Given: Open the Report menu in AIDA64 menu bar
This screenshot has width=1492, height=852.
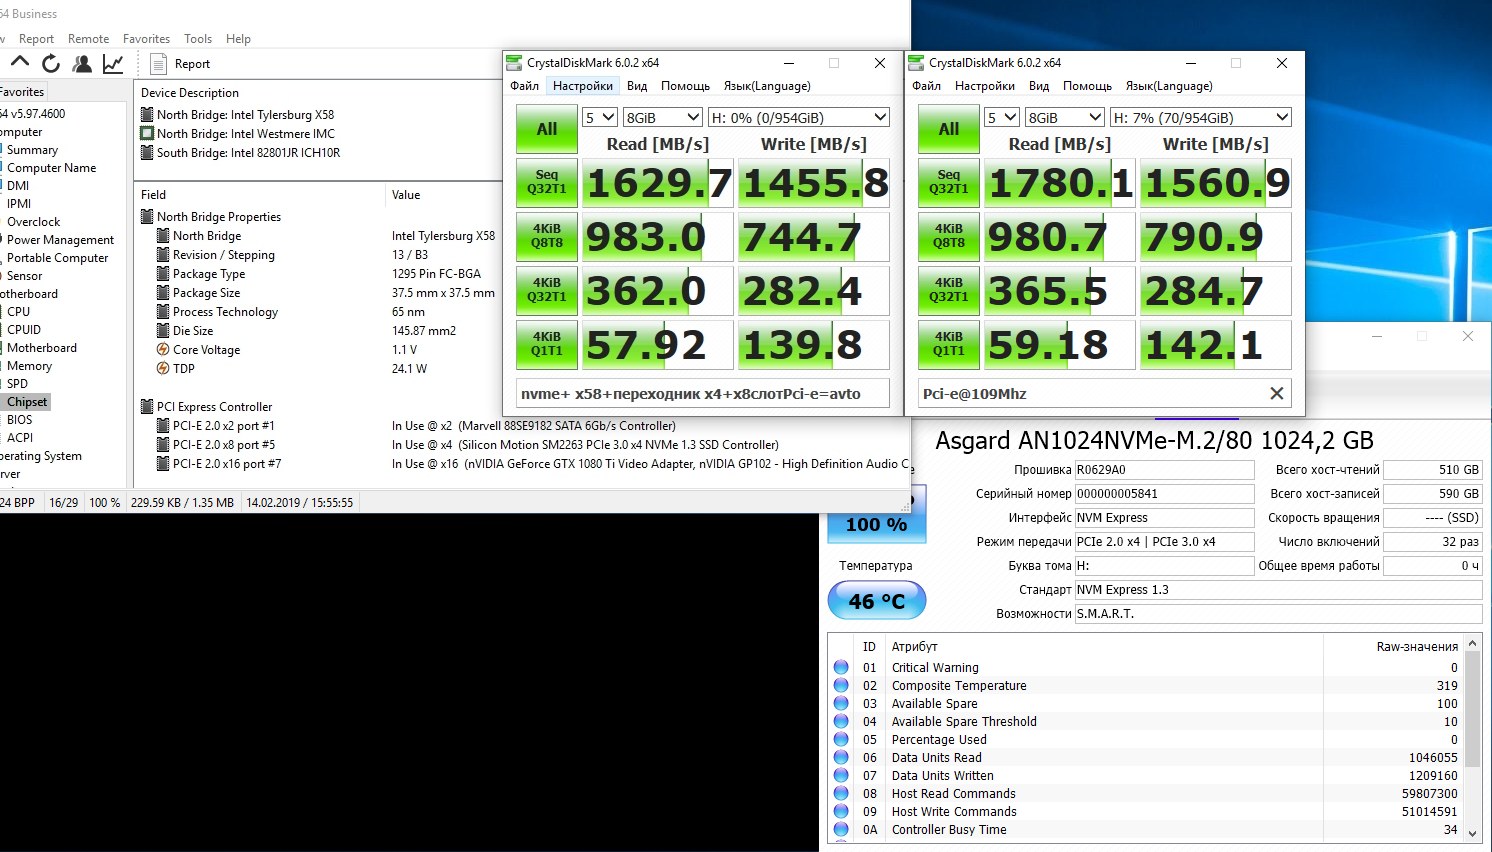Looking at the screenshot, I should (37, 39).
